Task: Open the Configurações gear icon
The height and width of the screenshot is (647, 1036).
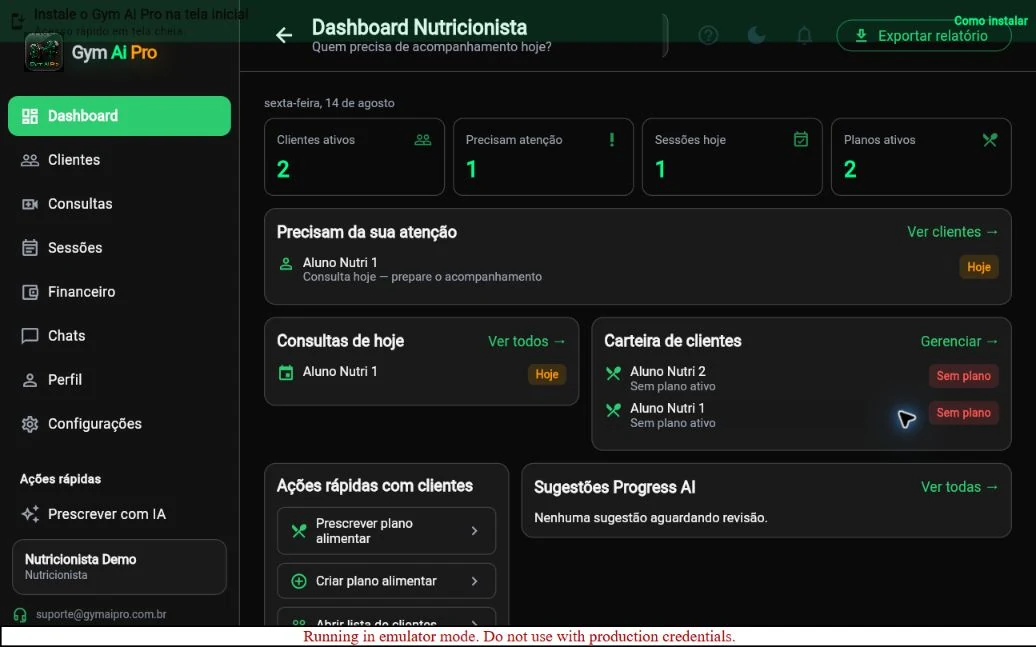Action: [30, 424]
